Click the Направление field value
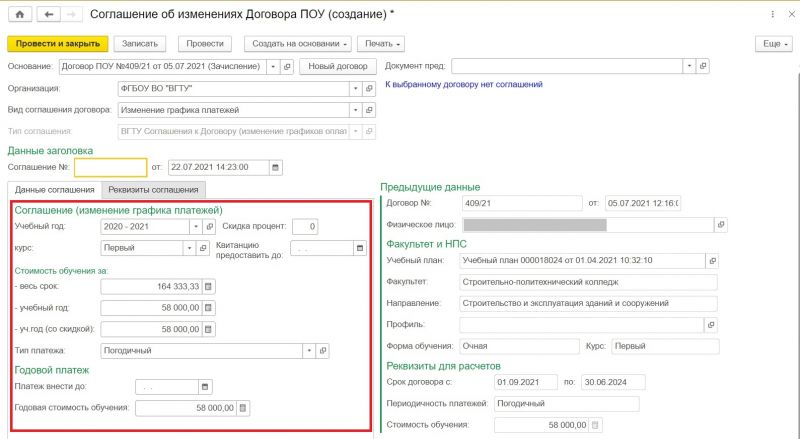800x439 pixels. [x=588, y=303]
